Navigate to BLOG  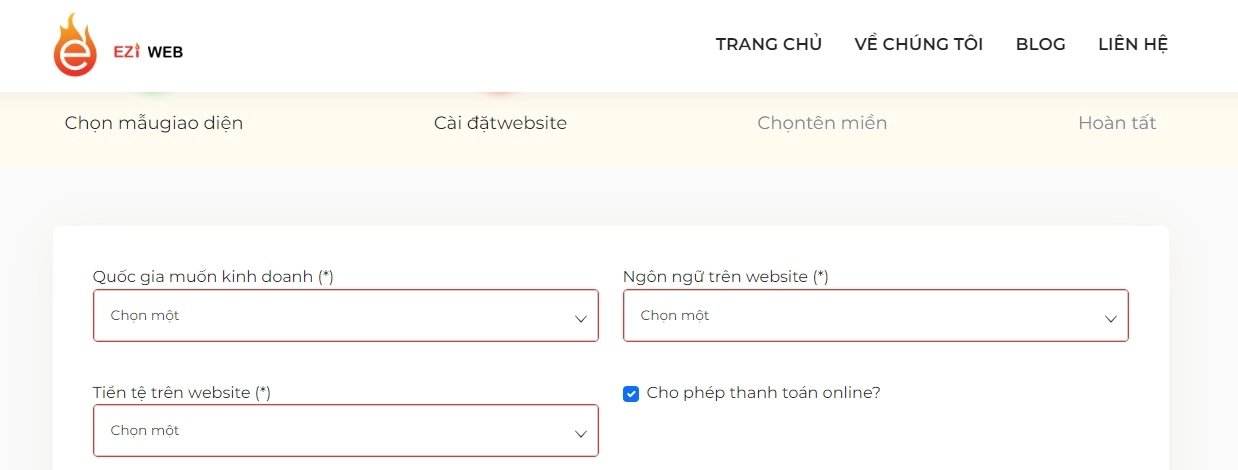tap(1040, 44)
